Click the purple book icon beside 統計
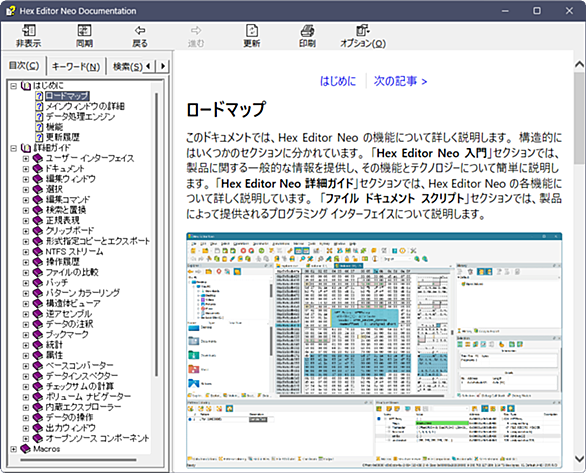 pos(38,345)
